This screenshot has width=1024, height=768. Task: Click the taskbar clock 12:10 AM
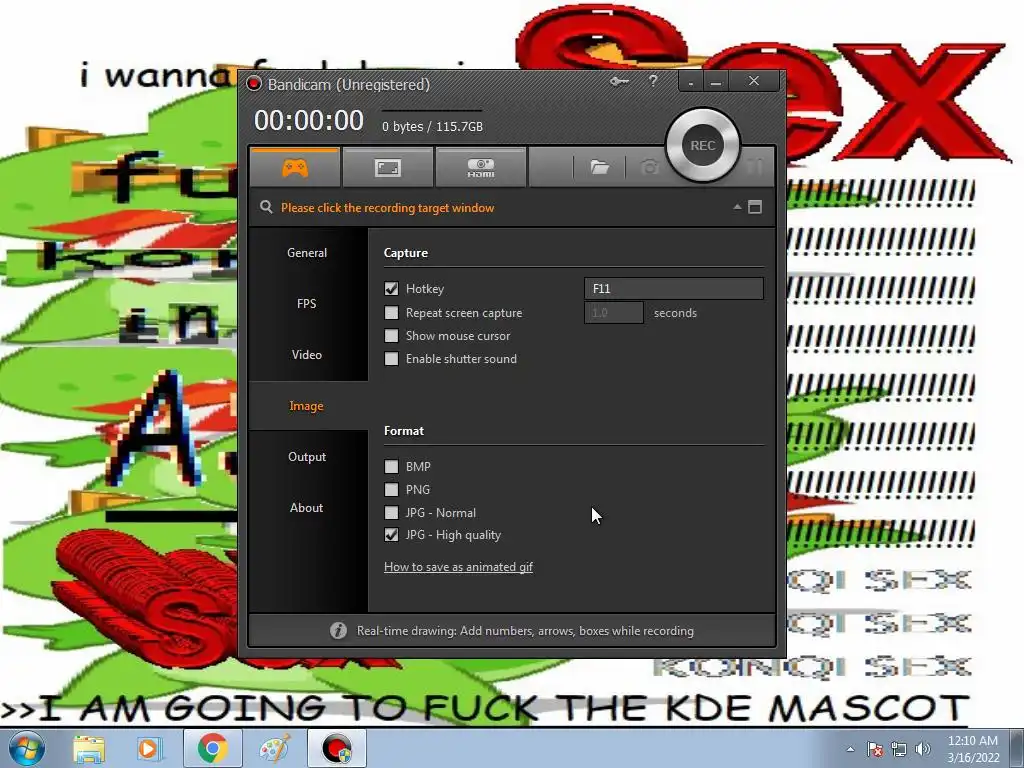pos(973,741)
